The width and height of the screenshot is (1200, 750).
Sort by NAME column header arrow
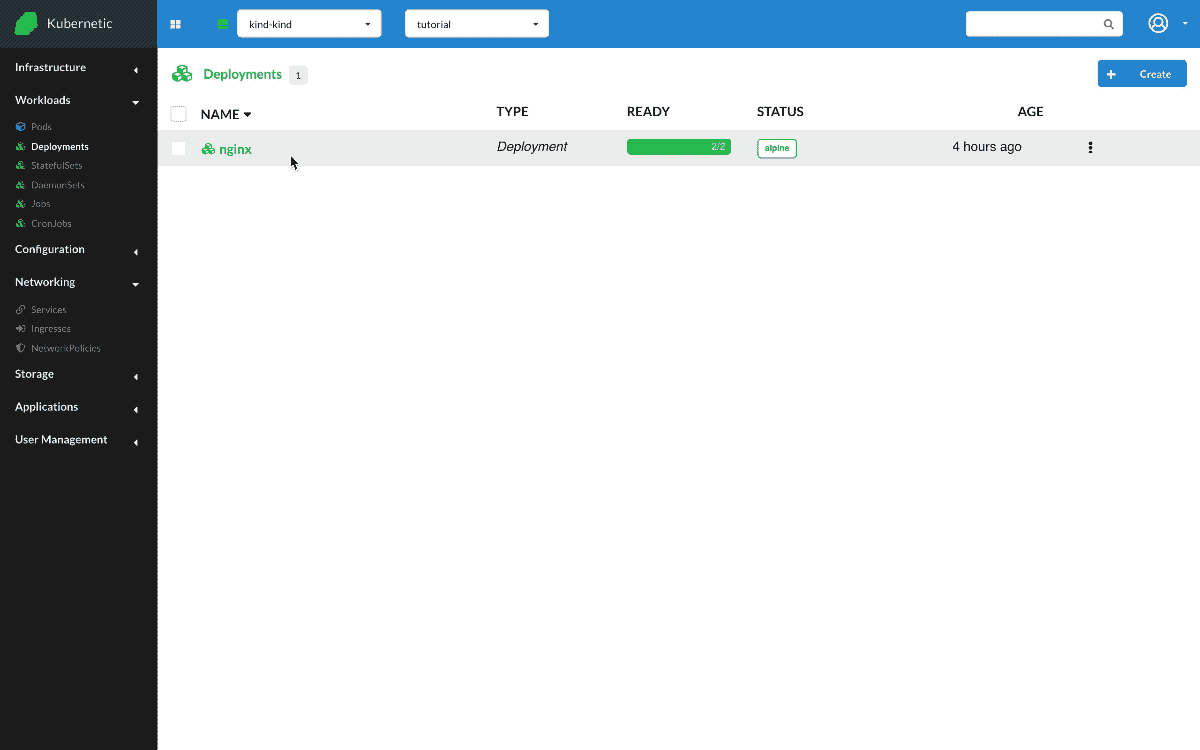click(x=248, y=114)
